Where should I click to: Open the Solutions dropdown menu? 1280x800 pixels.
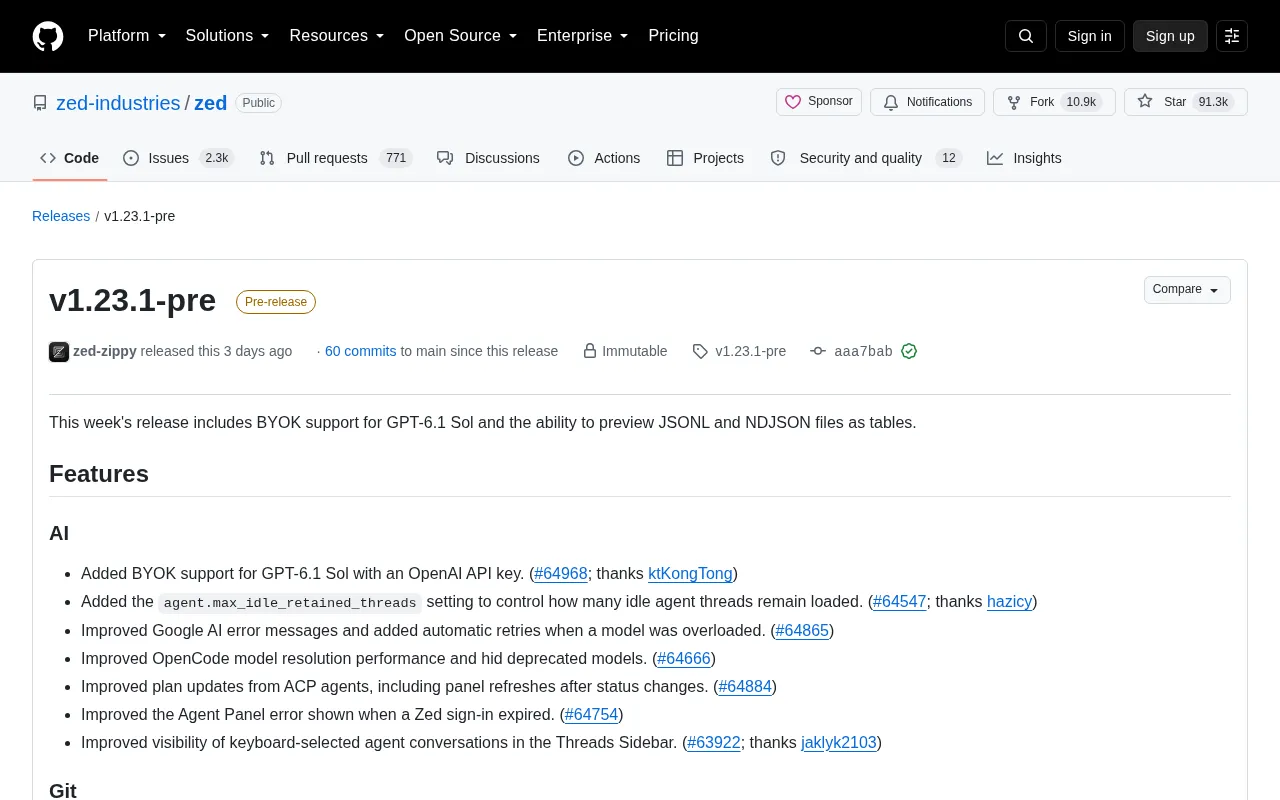click(227, 36)
